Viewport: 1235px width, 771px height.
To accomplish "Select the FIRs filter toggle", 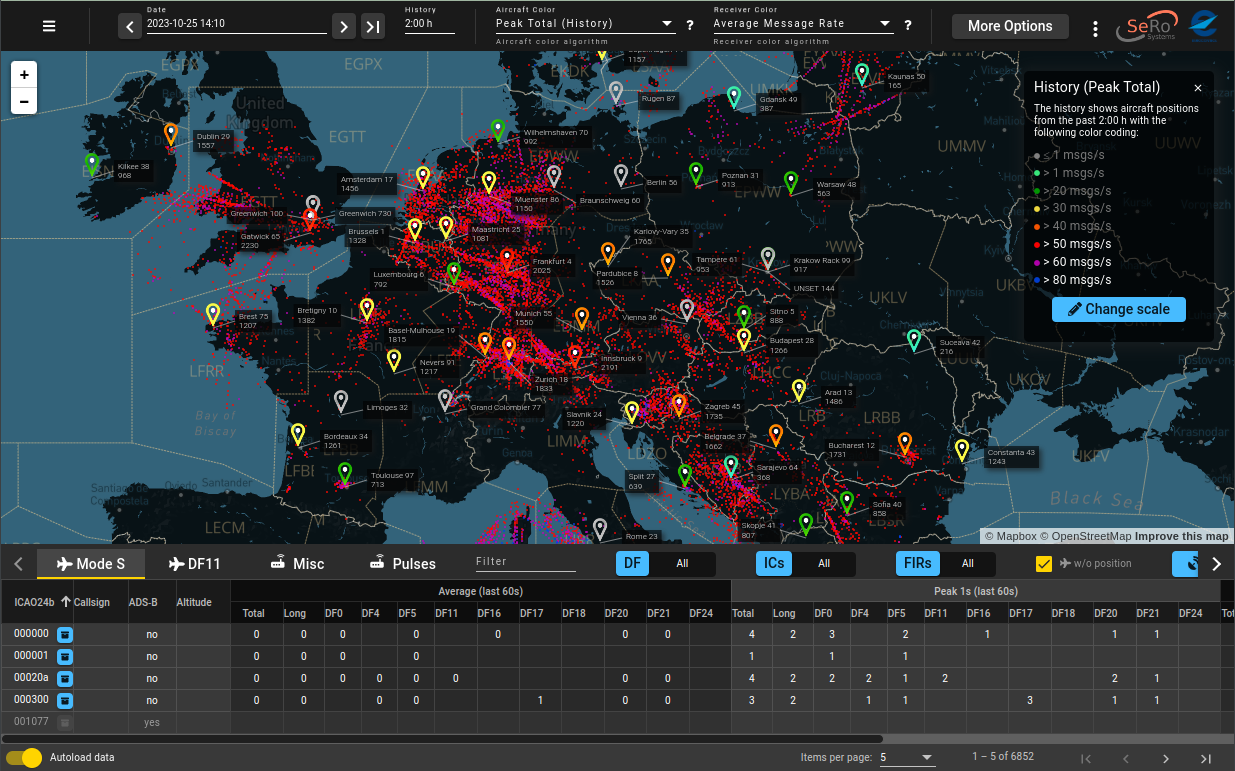I will (x=917, y=563).
